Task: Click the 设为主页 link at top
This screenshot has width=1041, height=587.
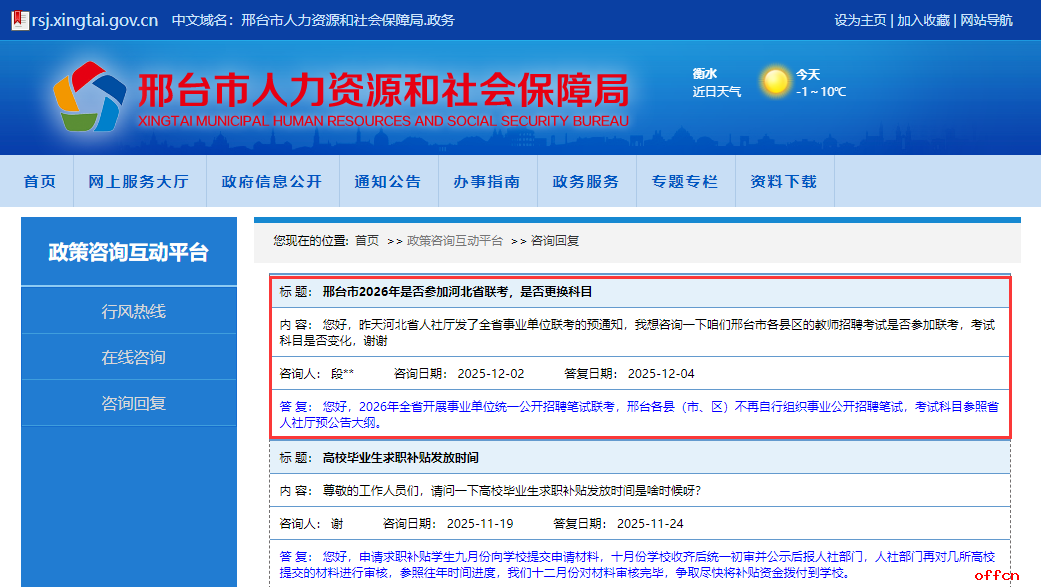Action: (x=860, y=20)
